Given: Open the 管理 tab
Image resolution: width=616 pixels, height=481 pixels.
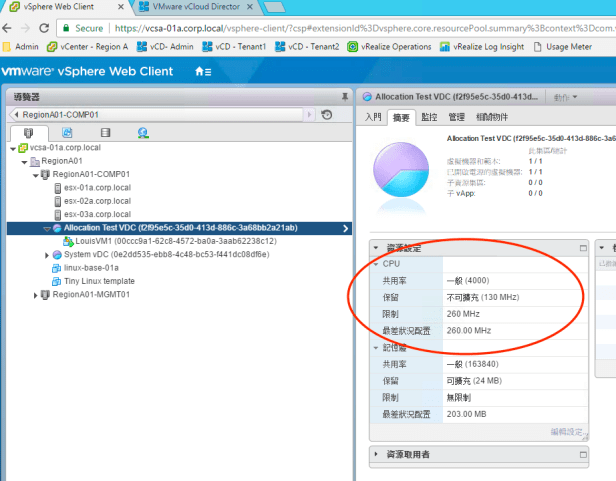Looking at the screenshot, I should tap(456, 117).
